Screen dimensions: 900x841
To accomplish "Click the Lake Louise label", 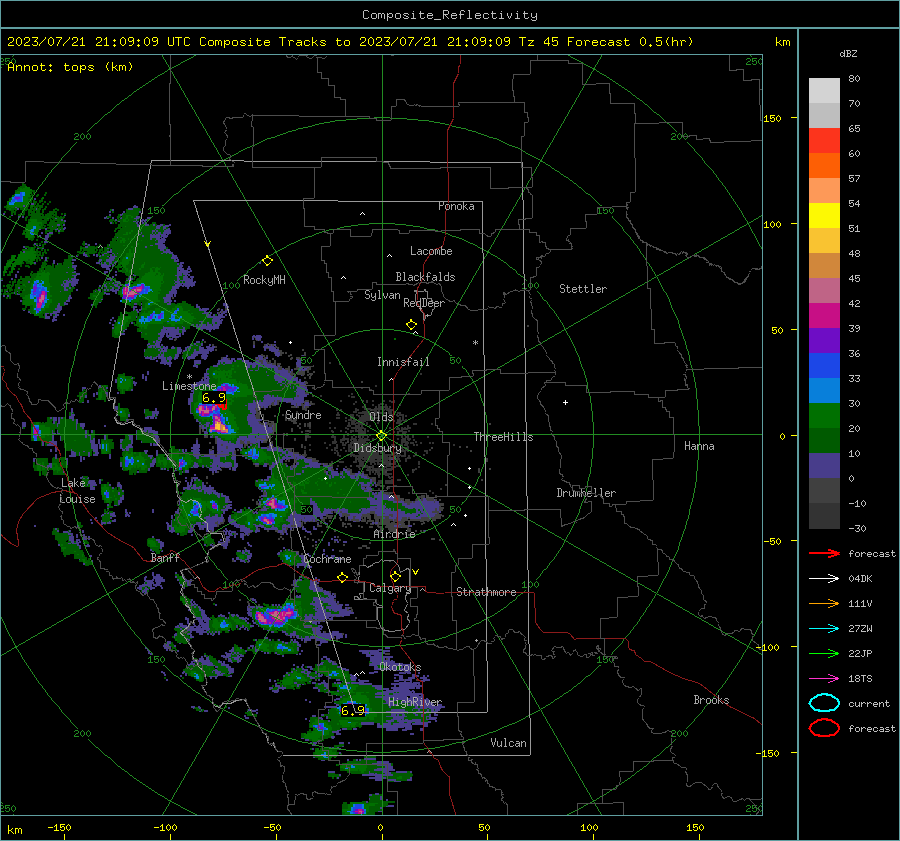I will (77, 491).
